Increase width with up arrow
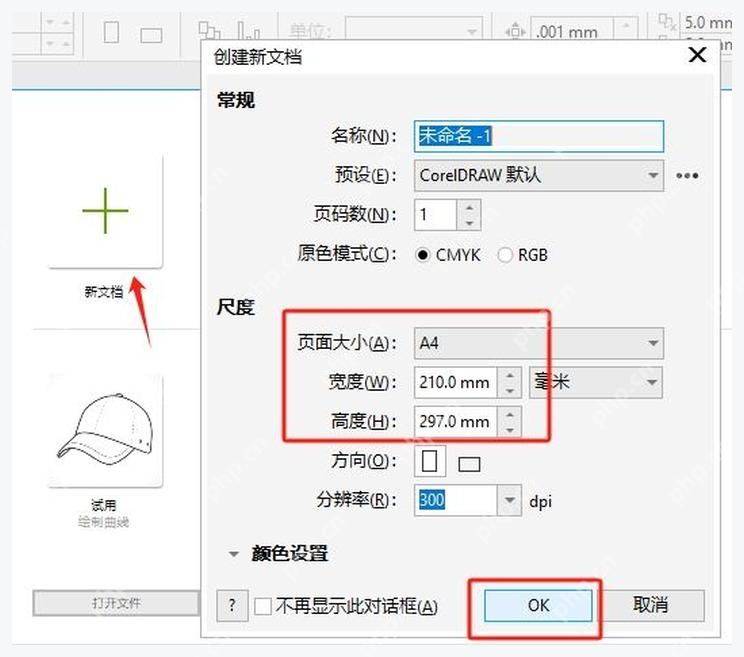This screenshot has height=657, width=744. point(510,375)
